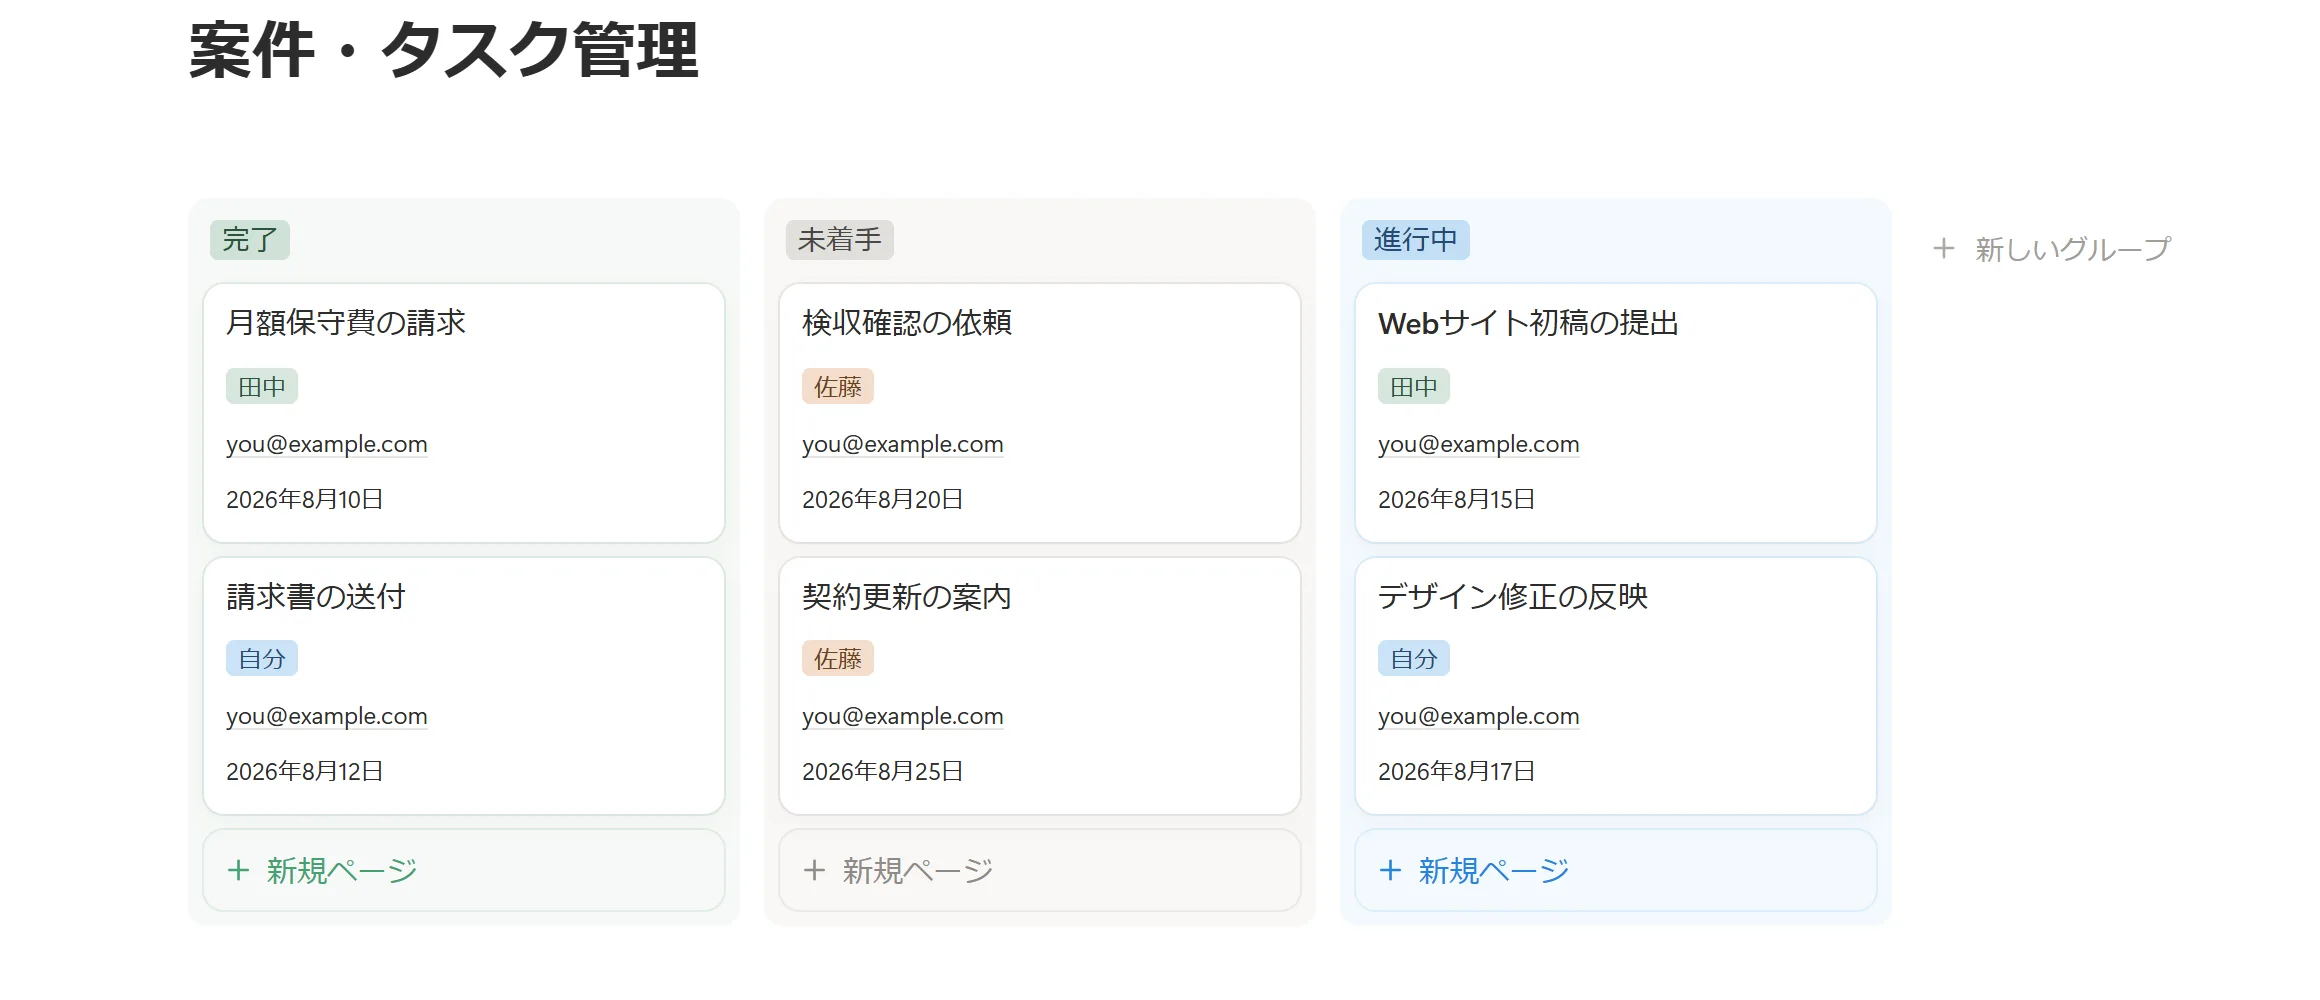Open email link on 月額保守費の請求 card
Screen dimensions: 2320x1000
coord(327,444)
